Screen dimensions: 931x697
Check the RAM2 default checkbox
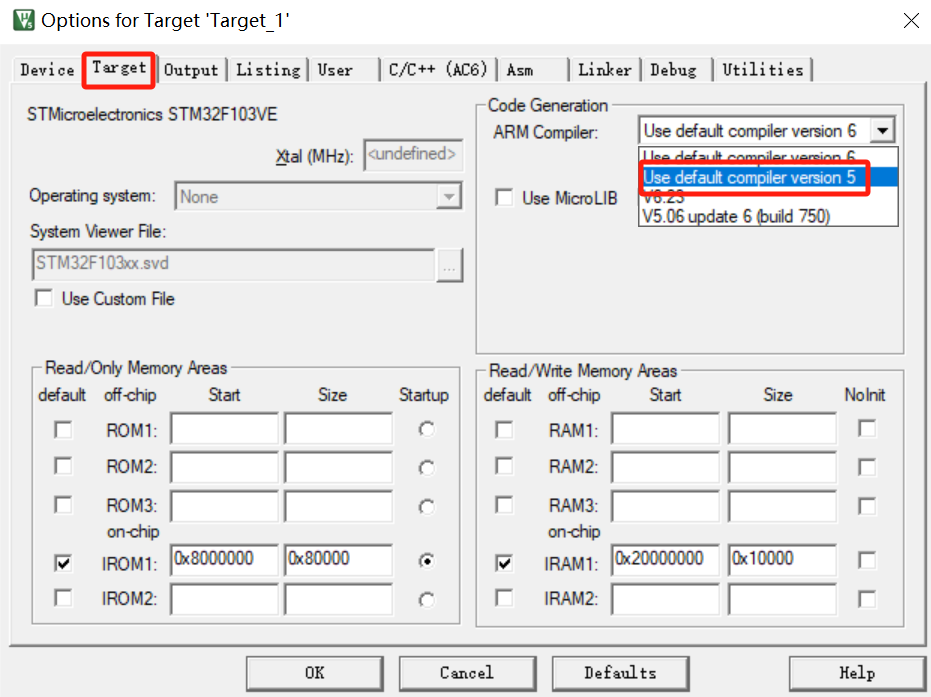(x=504, y=466)
